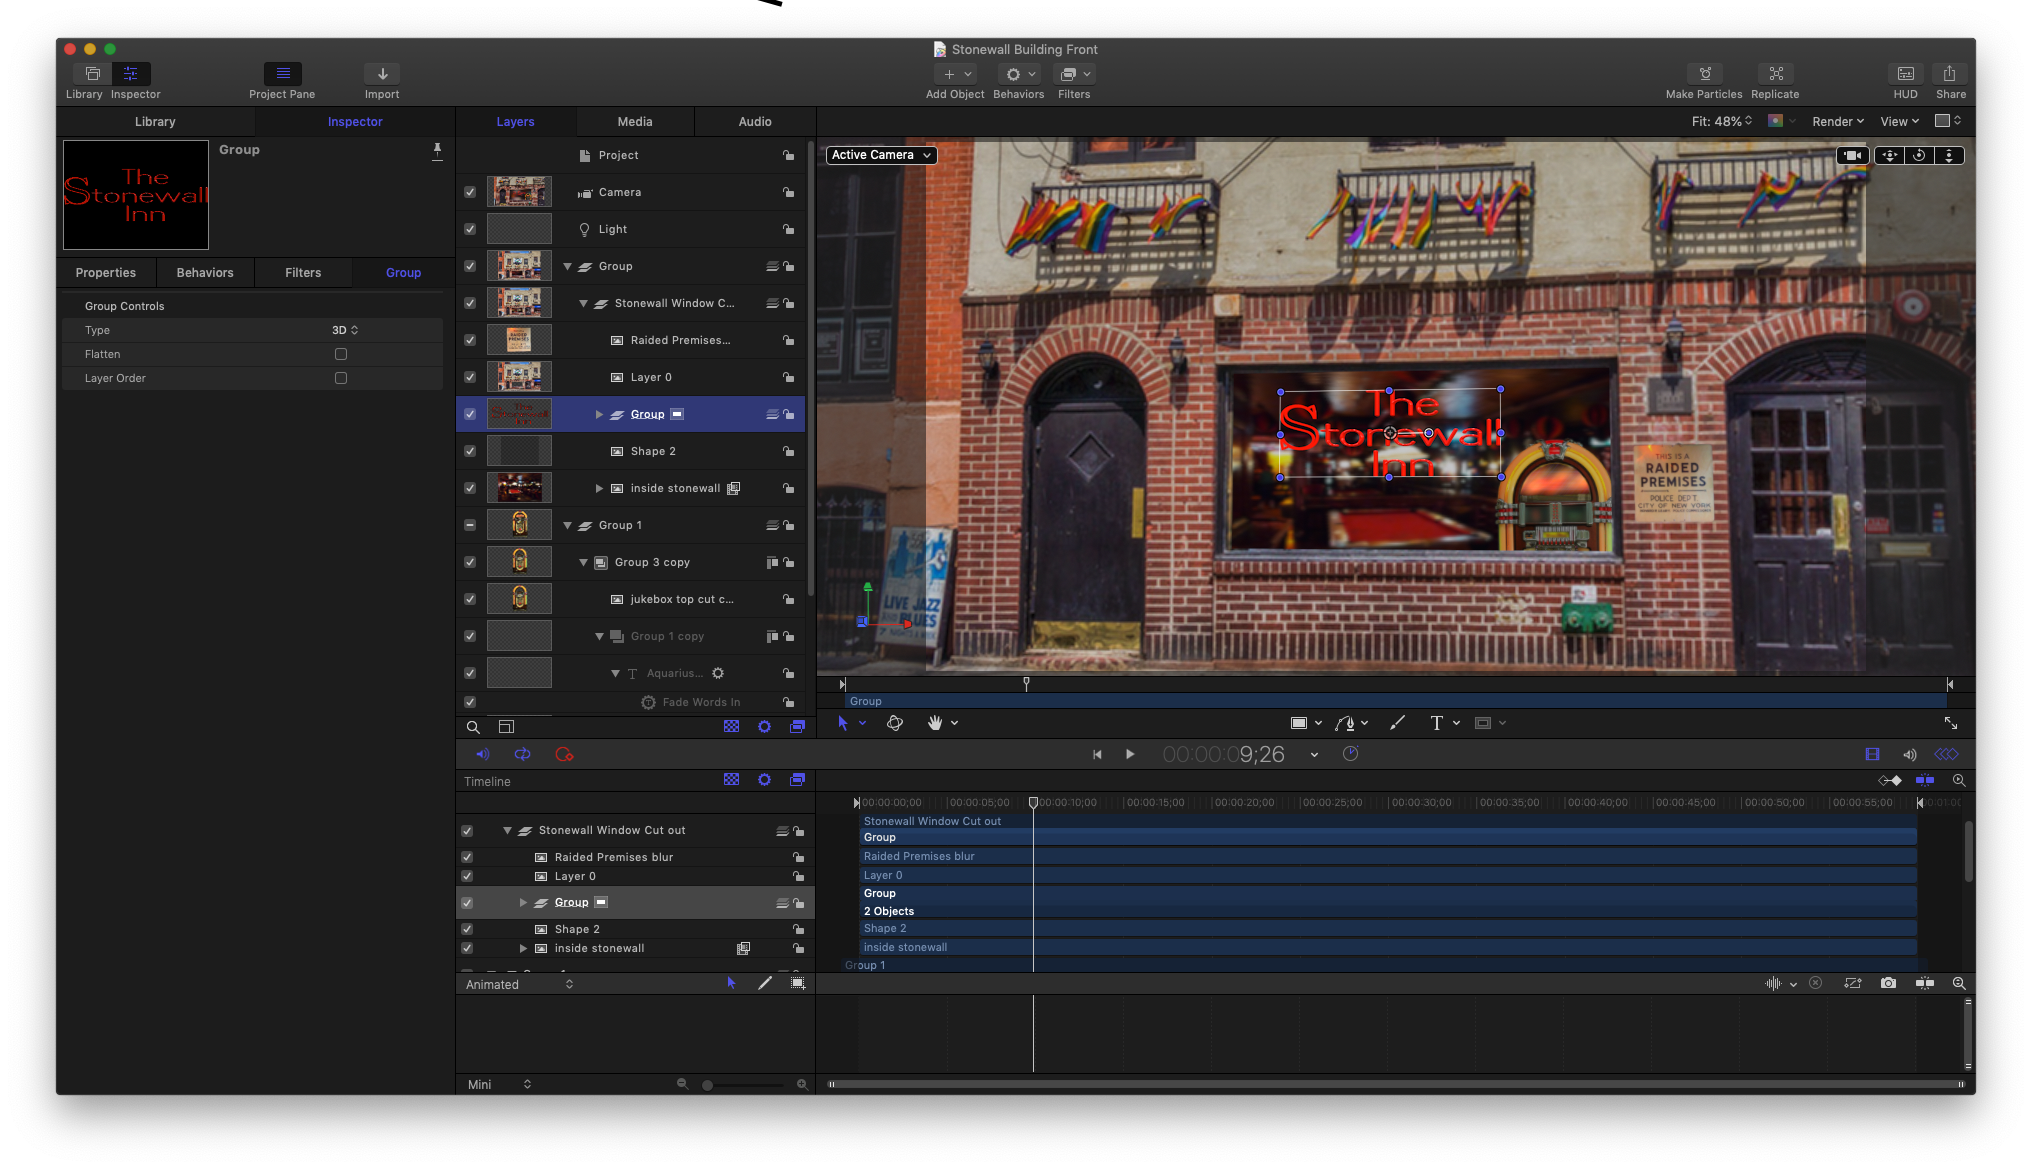Open the Behaviors inspector tab
This screenshot has height=1169, width=2032.
pyautogui.click(x=205, y=272)
